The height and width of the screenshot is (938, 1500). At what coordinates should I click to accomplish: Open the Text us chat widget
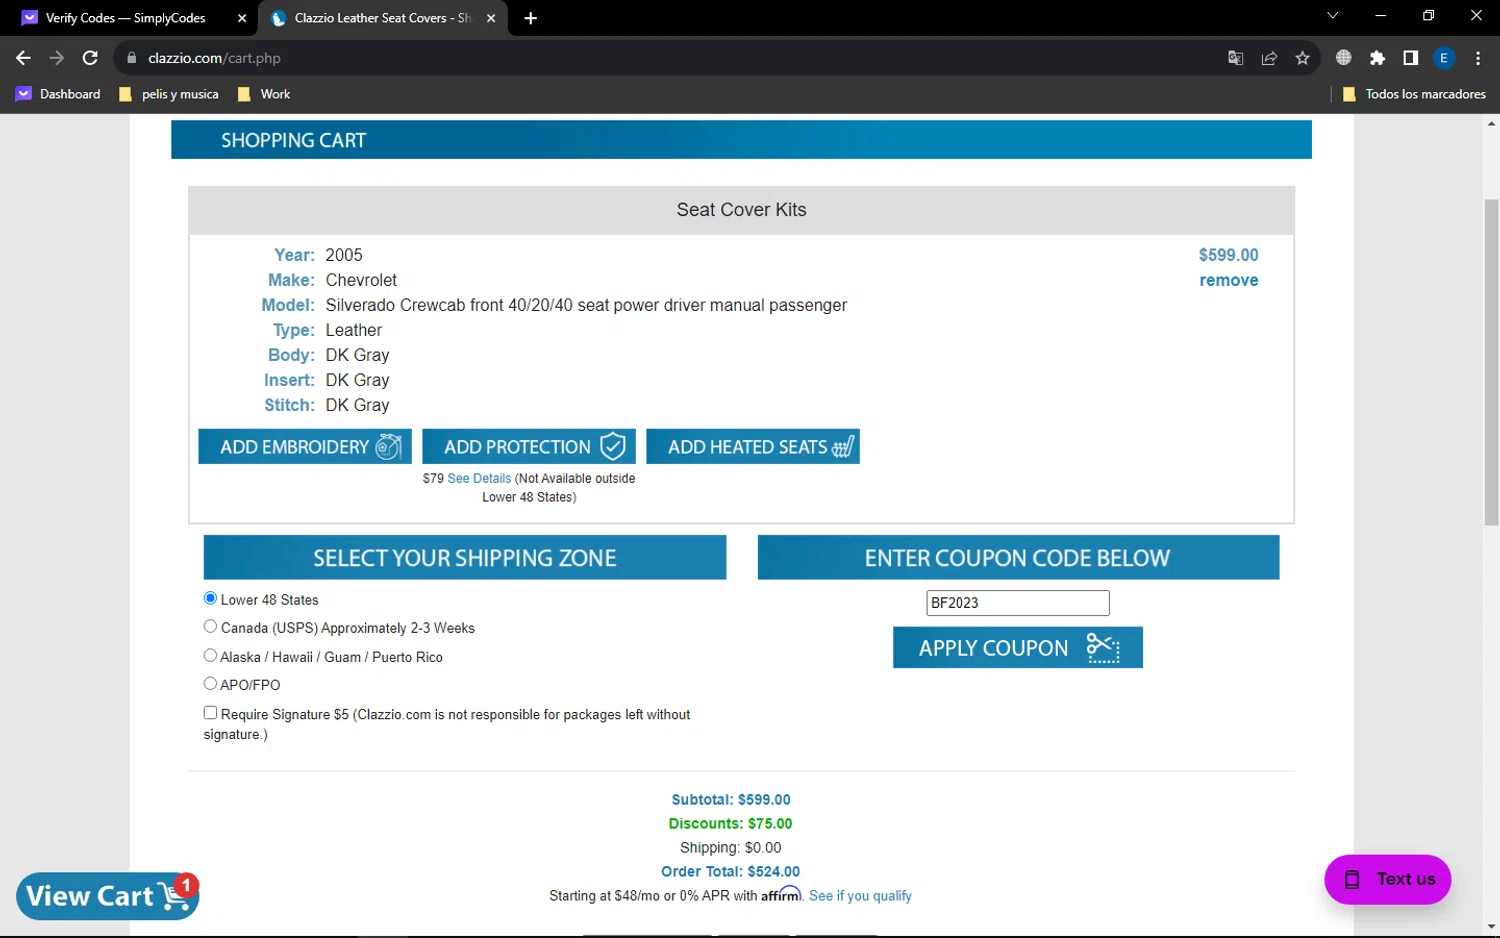click(1388, 879)
